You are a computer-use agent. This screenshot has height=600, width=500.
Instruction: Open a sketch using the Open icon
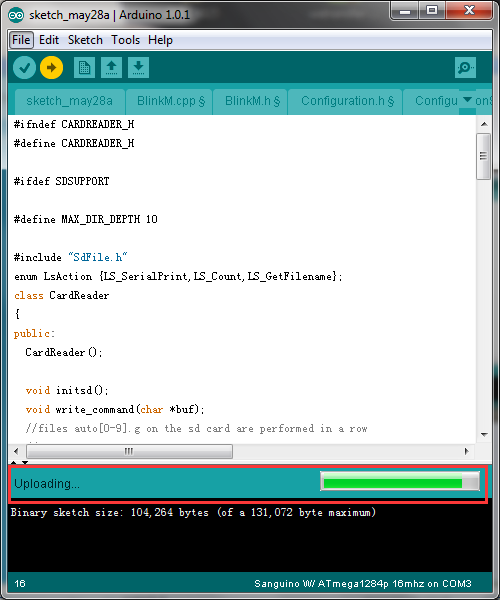pyautogui.click(x=111, y=68)
